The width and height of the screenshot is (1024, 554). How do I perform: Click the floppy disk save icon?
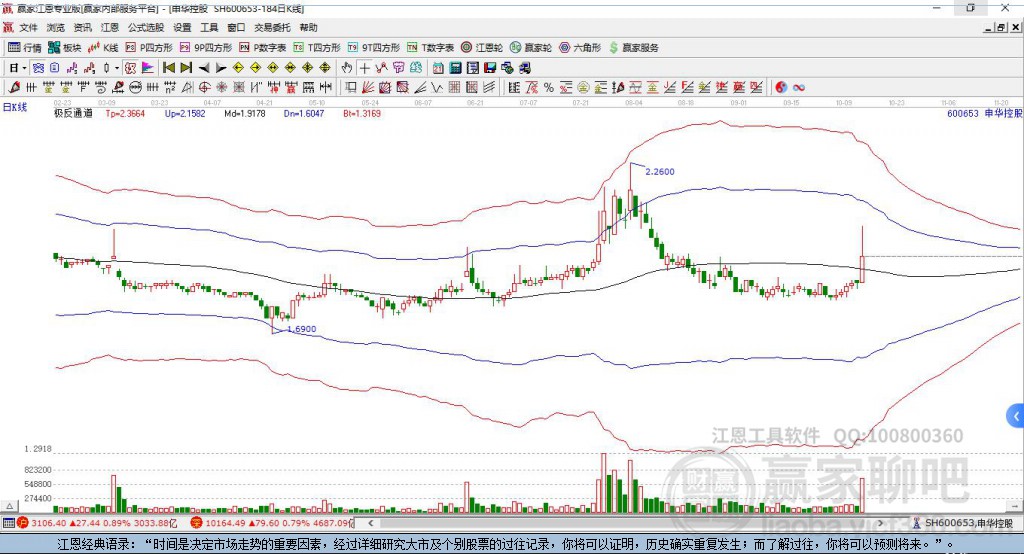[x=490, y=68]
